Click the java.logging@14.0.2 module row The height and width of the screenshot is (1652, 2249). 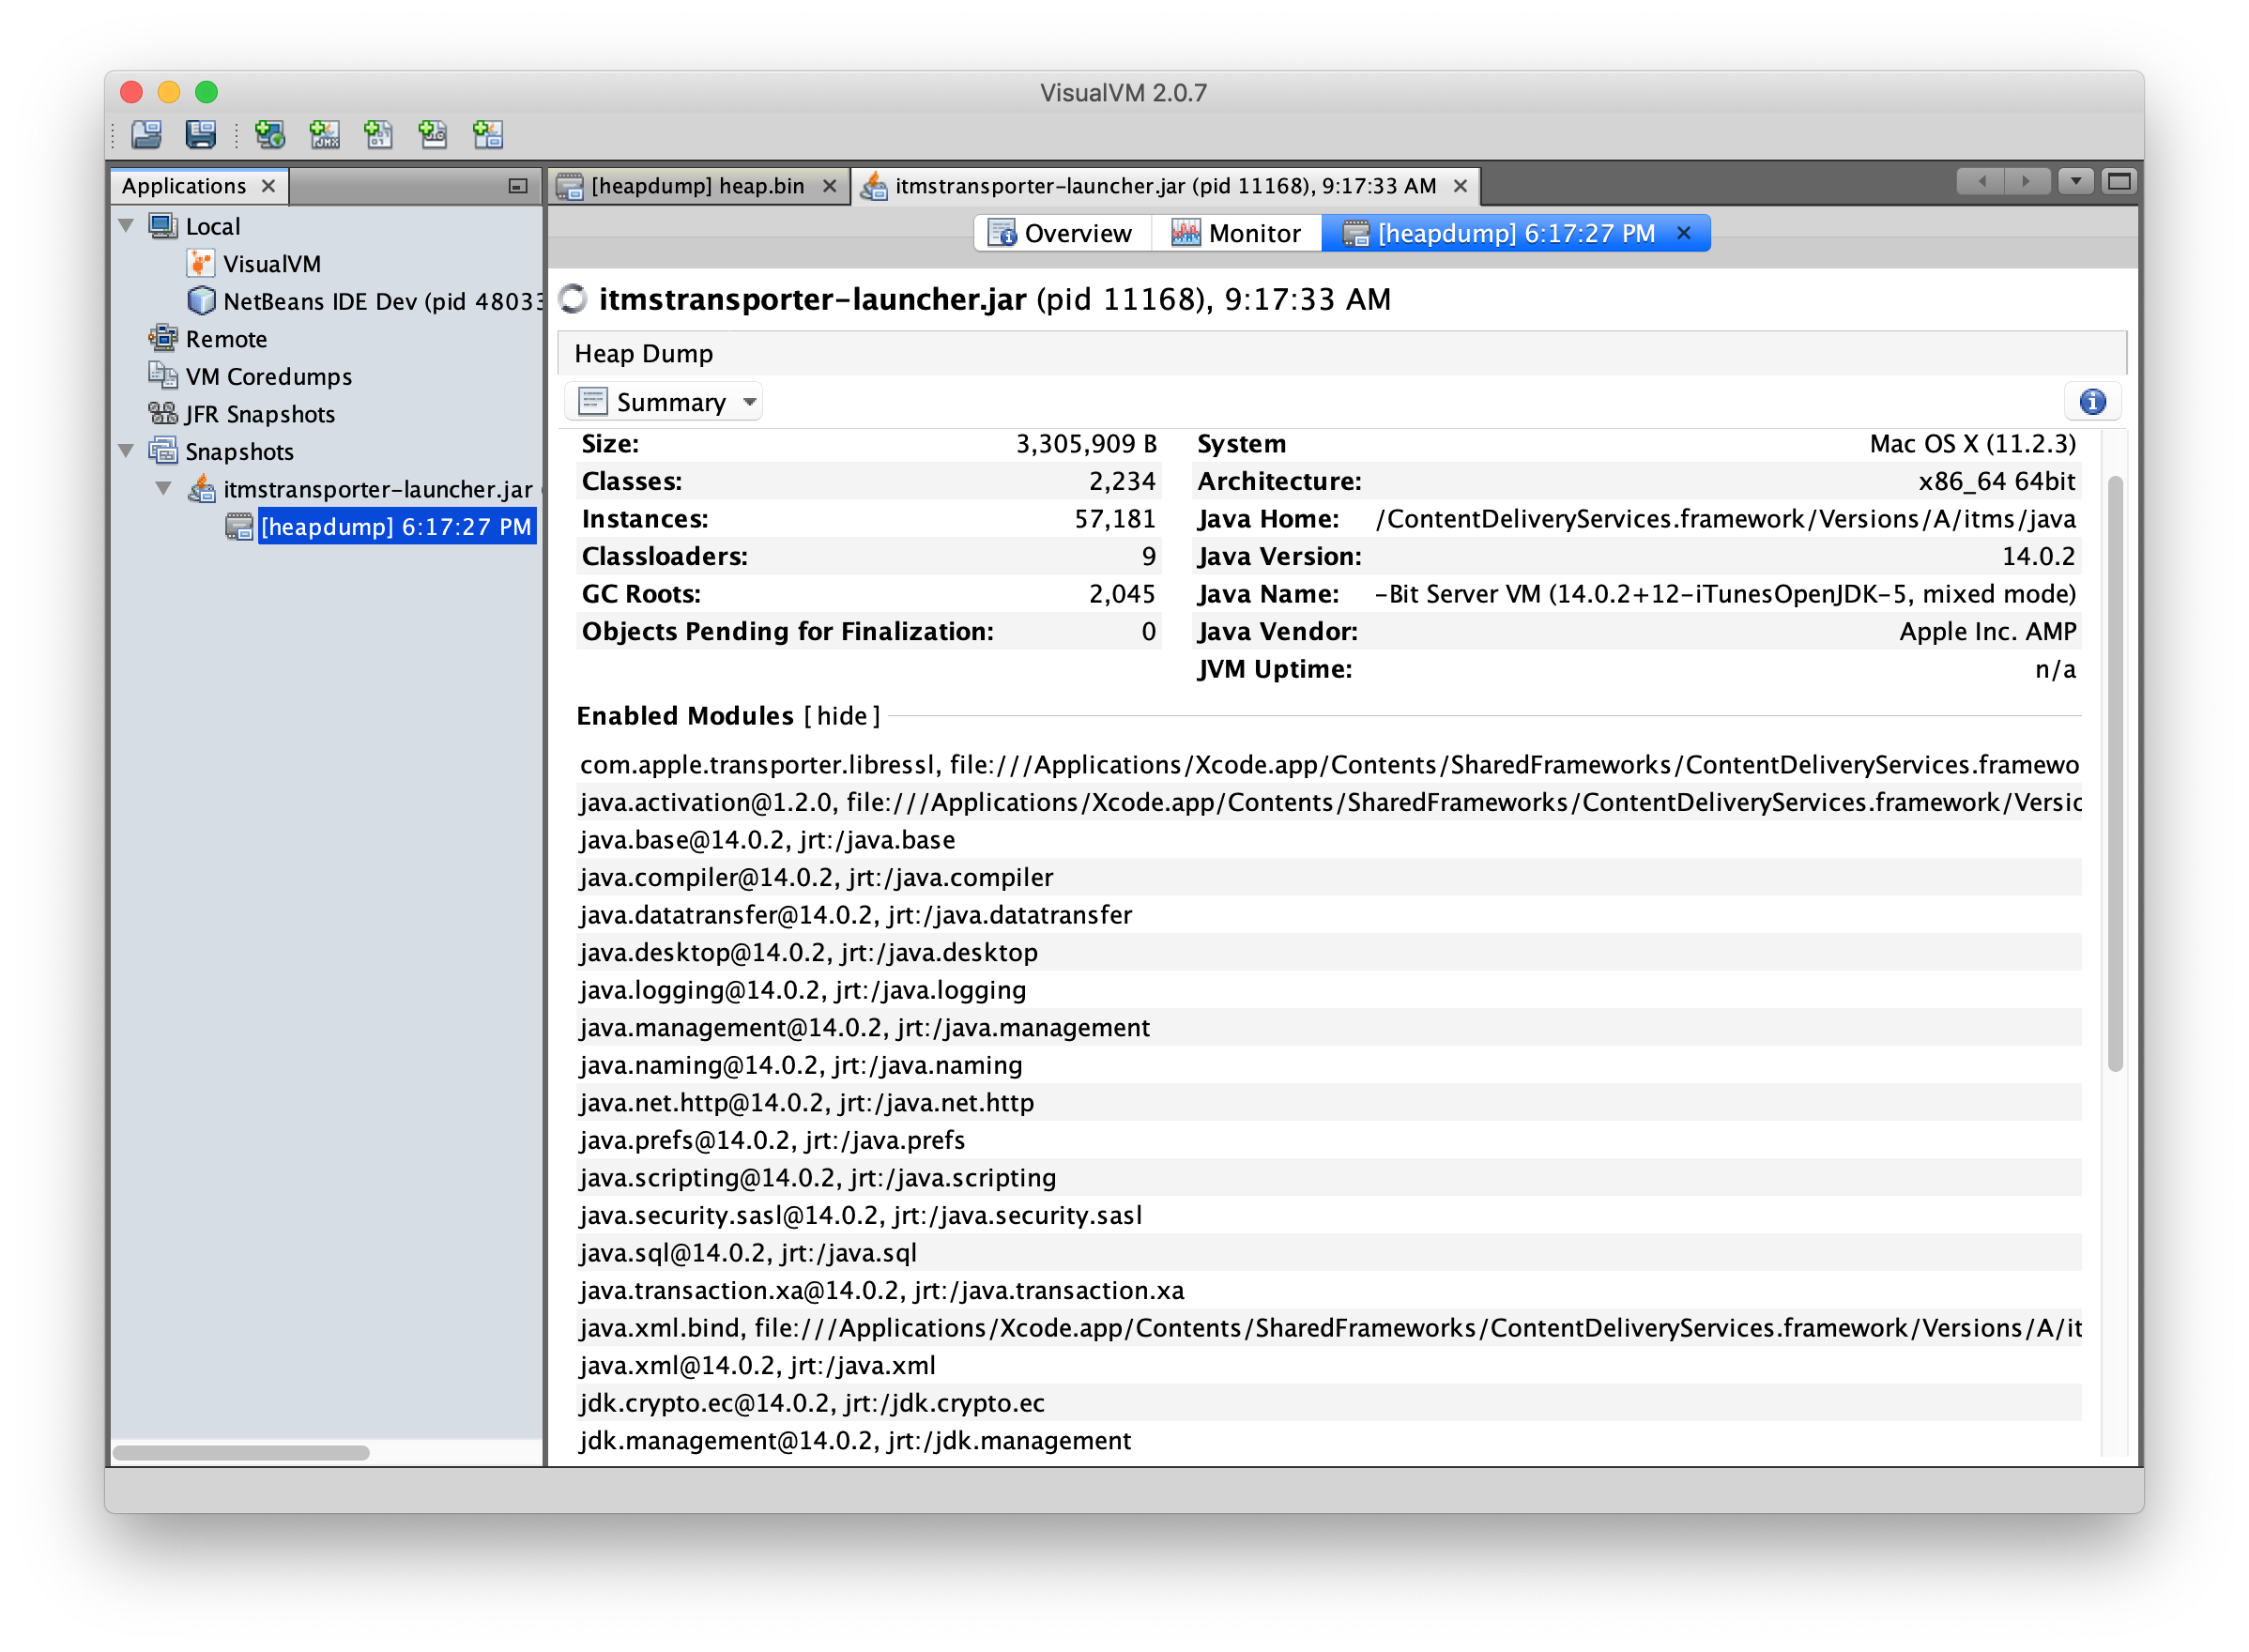pyautogui.click(x=1329, y=990)
